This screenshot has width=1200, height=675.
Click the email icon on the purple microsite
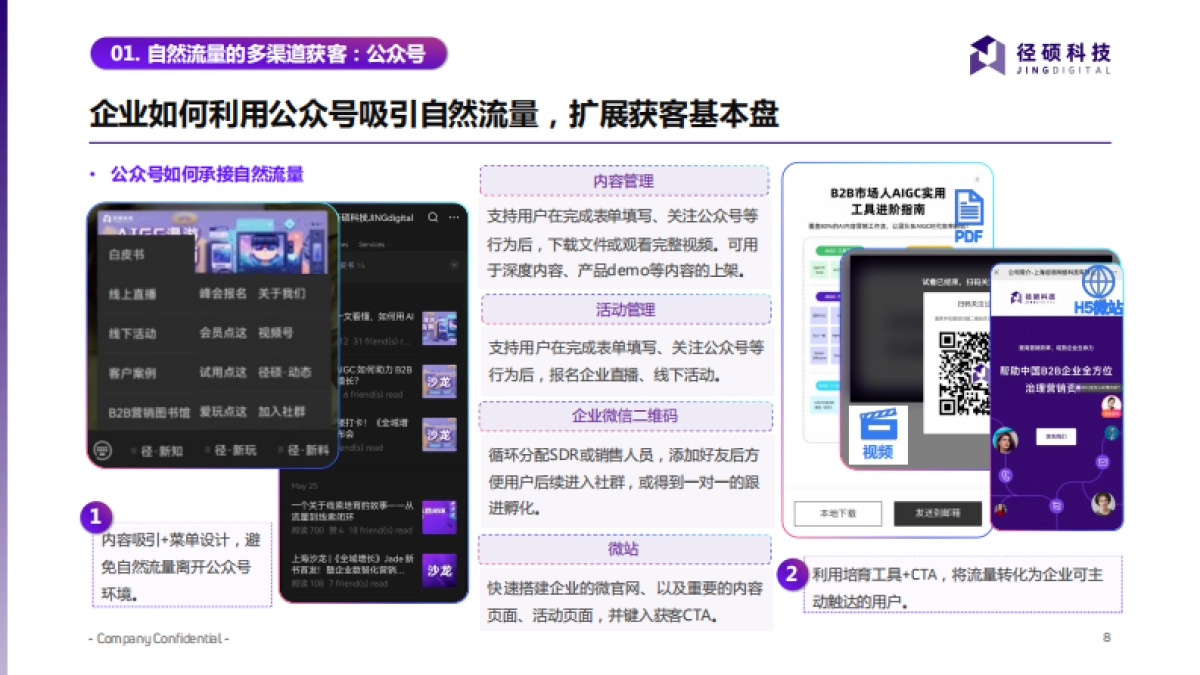click(1101, 462)
